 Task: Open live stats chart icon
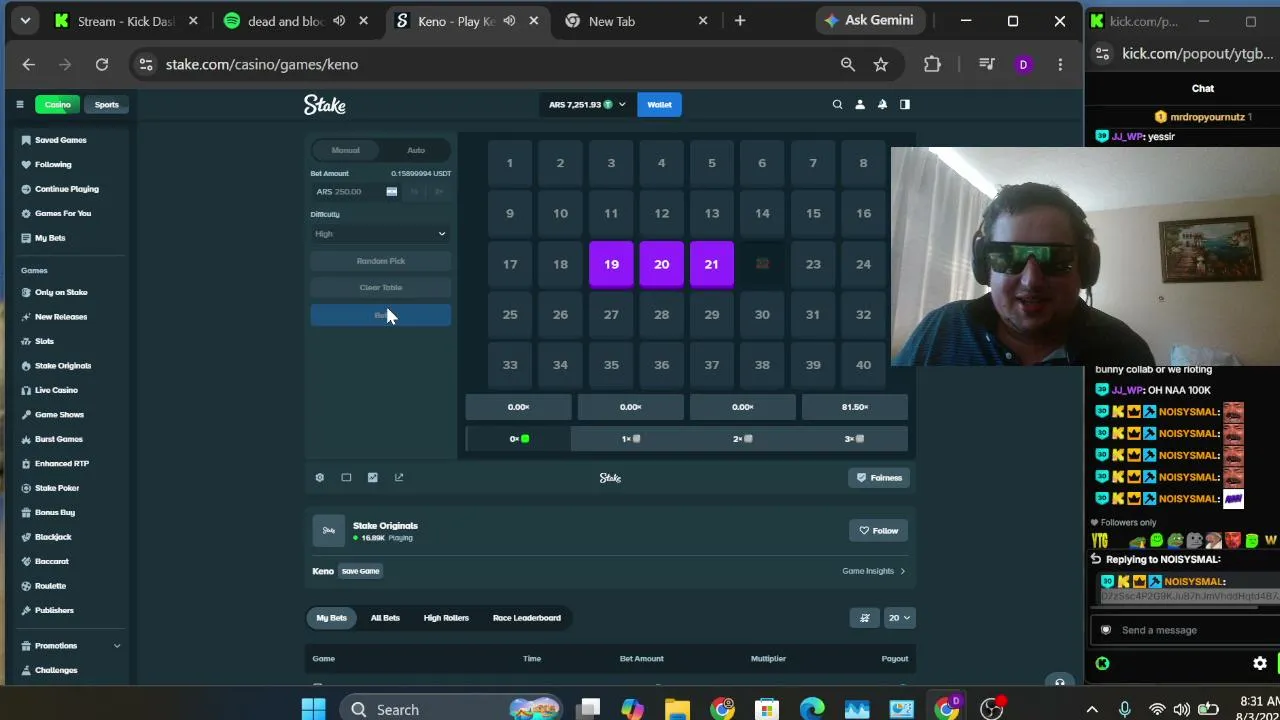point(373,478)
